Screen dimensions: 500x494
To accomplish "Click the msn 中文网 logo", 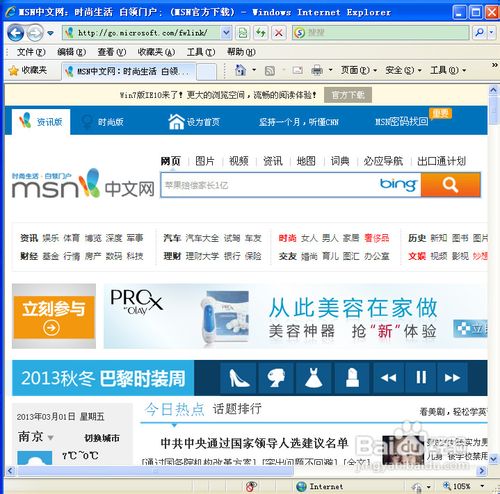I will coord(83,184).
